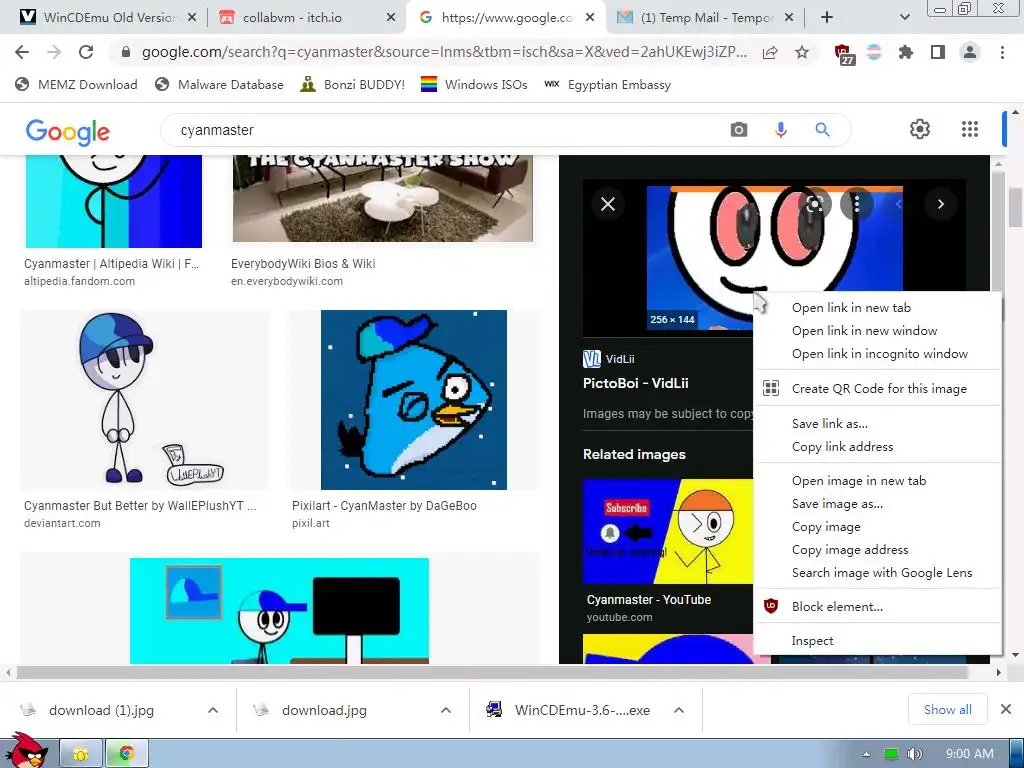Close the collabvm itch.io tab
Image resolution: width=1024 pixels, height=768 pixels.
(391, 18)
